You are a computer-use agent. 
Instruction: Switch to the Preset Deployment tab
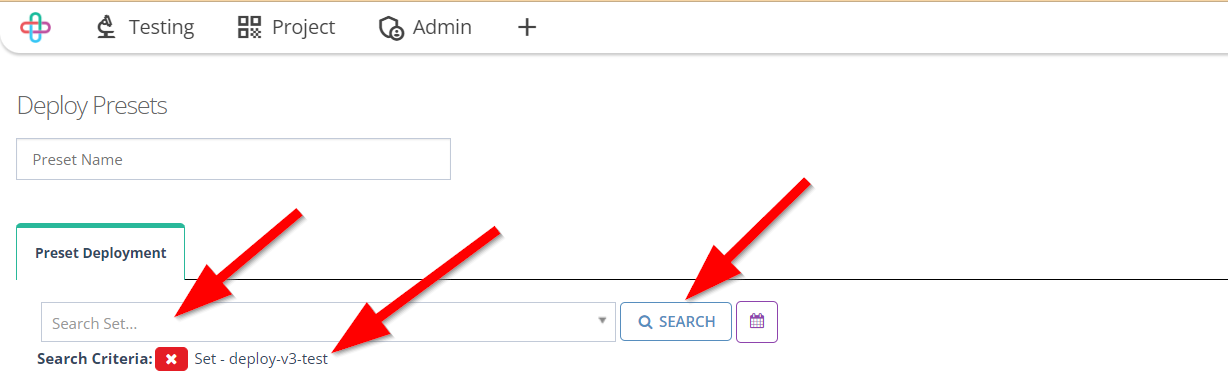tap(101, 252)
